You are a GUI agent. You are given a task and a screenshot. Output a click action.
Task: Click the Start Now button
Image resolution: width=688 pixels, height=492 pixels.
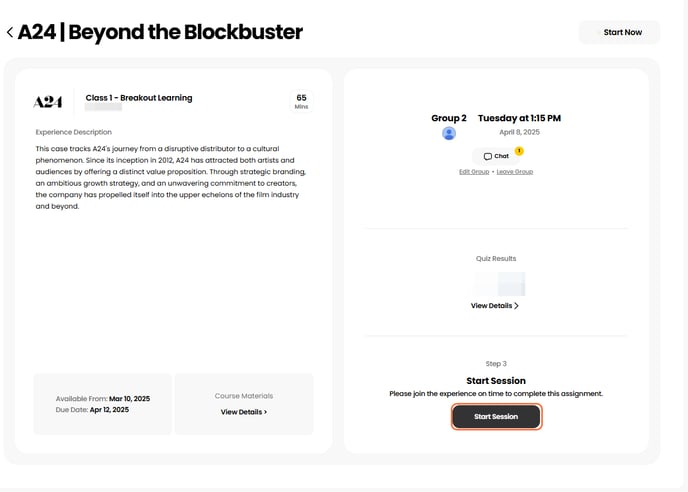coord(622,32)
